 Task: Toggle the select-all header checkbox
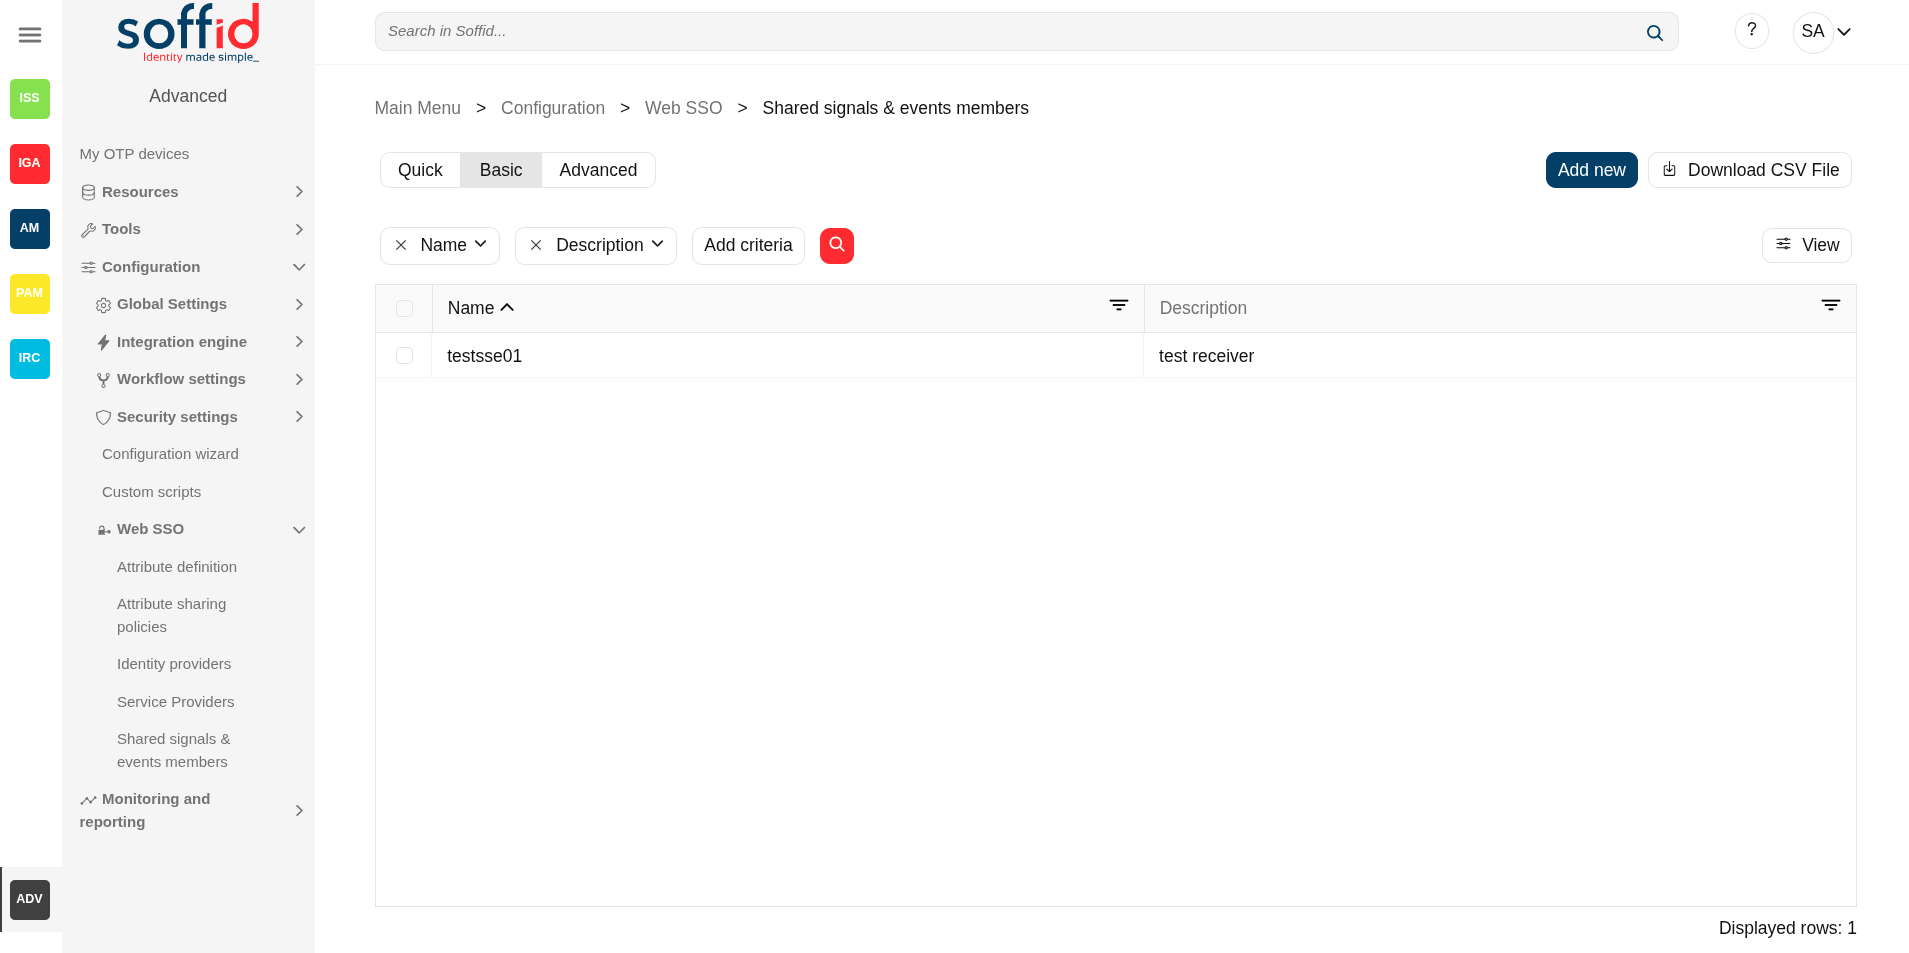[404, 308]
